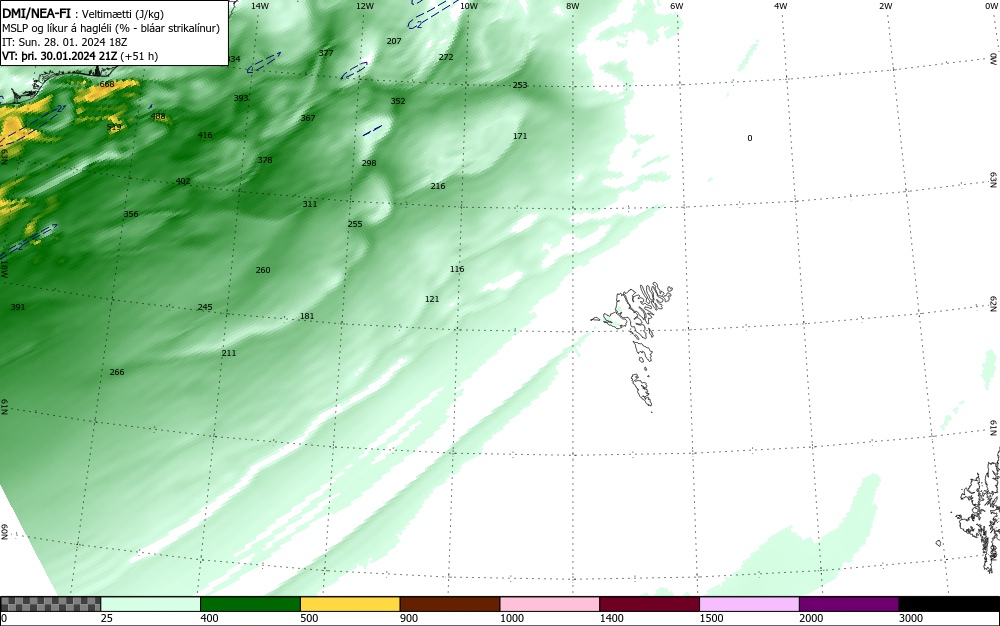Click the map value 255
Image resolution: width=1000 pixels, height=626 pixels.
coord(355,224)
